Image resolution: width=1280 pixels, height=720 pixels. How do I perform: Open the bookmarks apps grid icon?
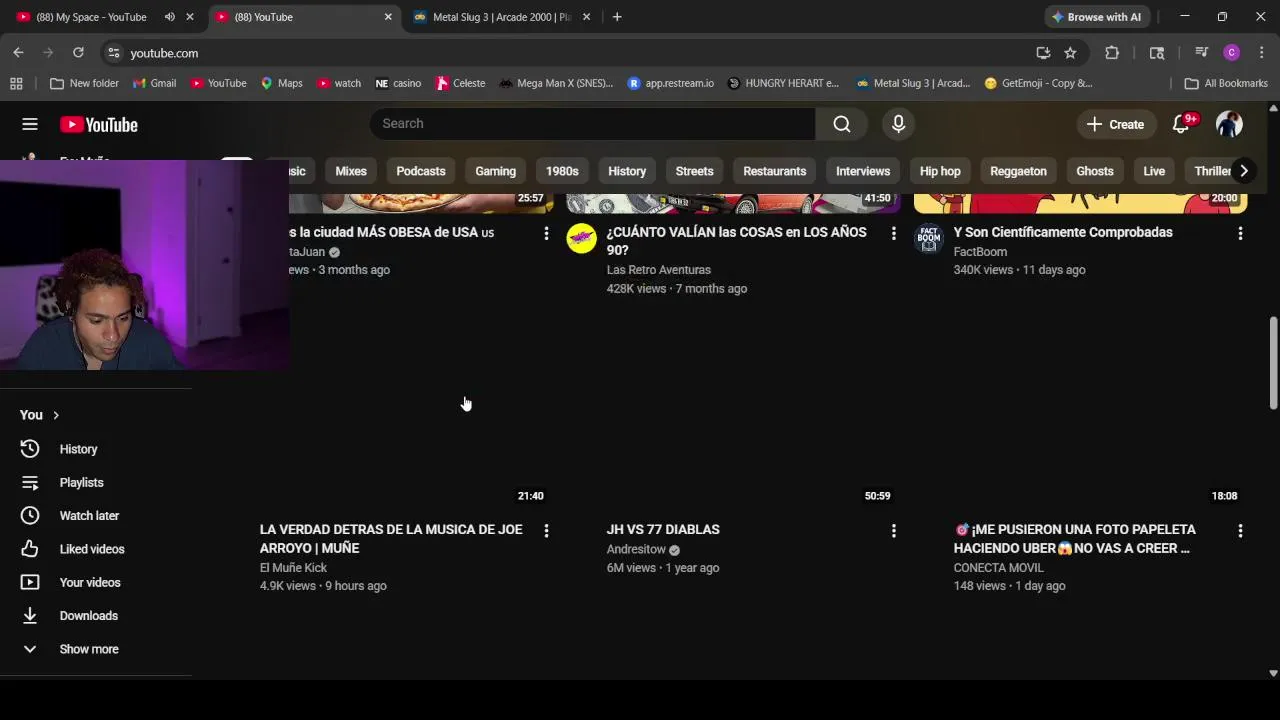(x=16, y=83)
